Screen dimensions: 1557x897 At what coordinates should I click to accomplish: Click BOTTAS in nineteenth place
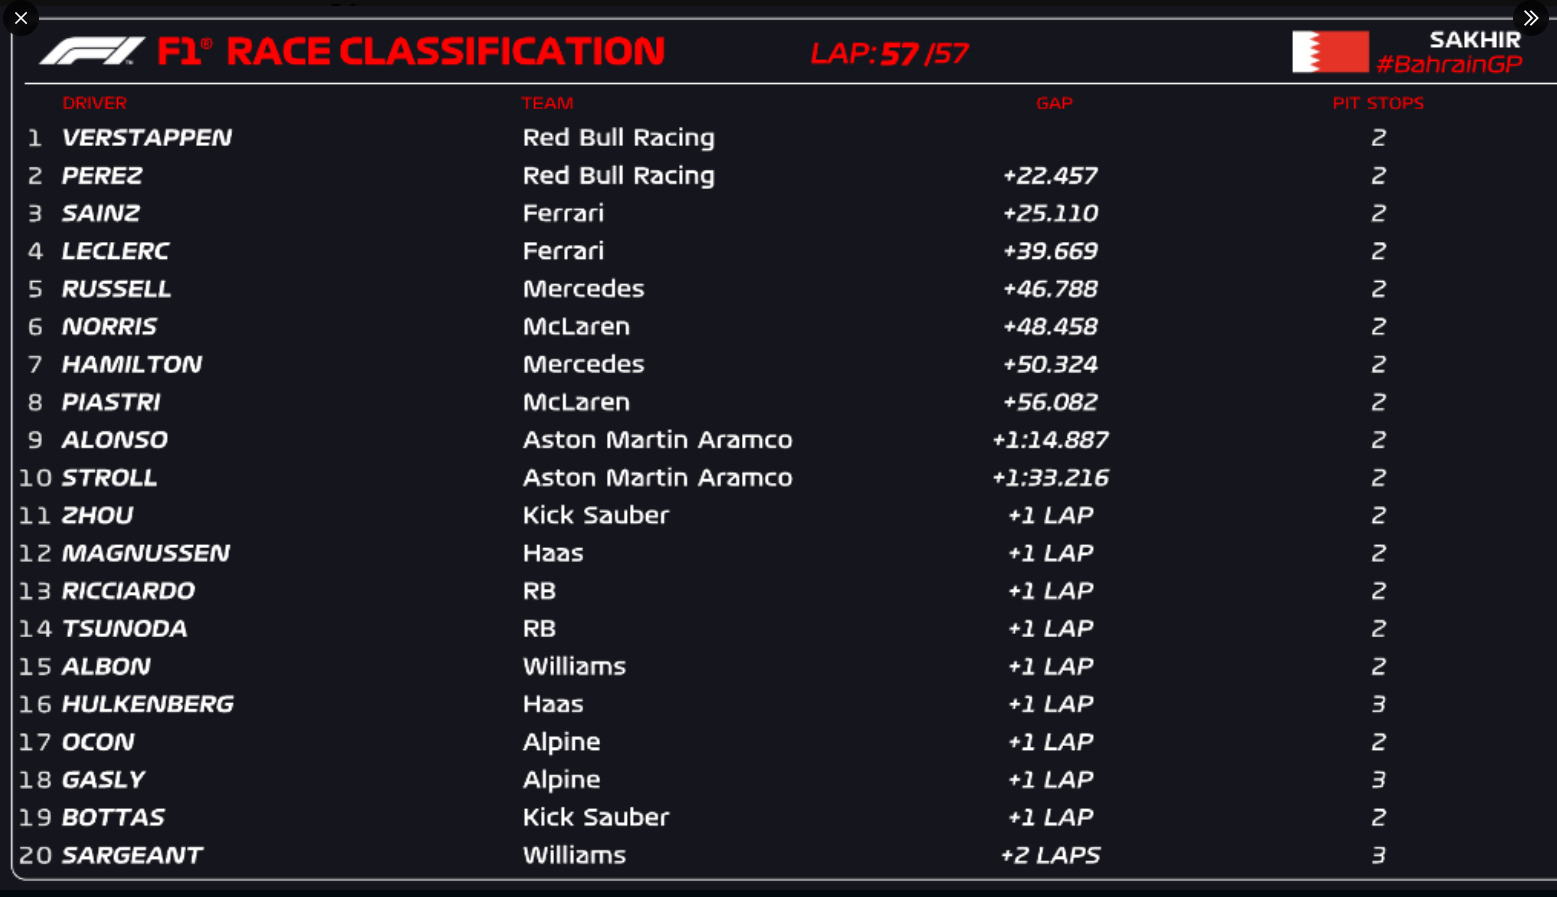(113, 817)
